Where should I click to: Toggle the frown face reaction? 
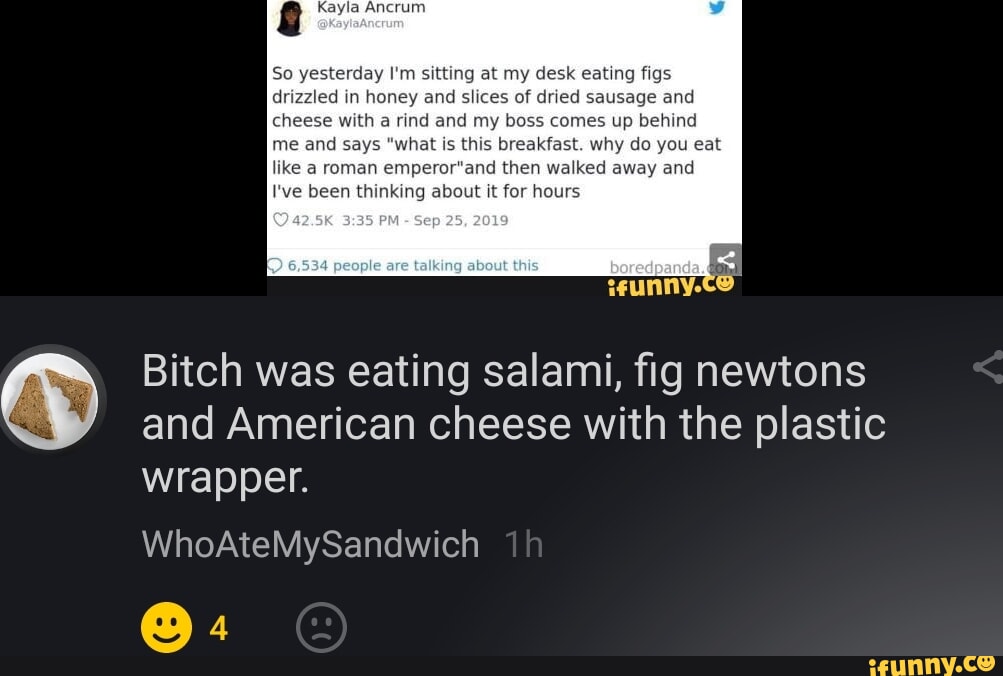click(322, 629)
